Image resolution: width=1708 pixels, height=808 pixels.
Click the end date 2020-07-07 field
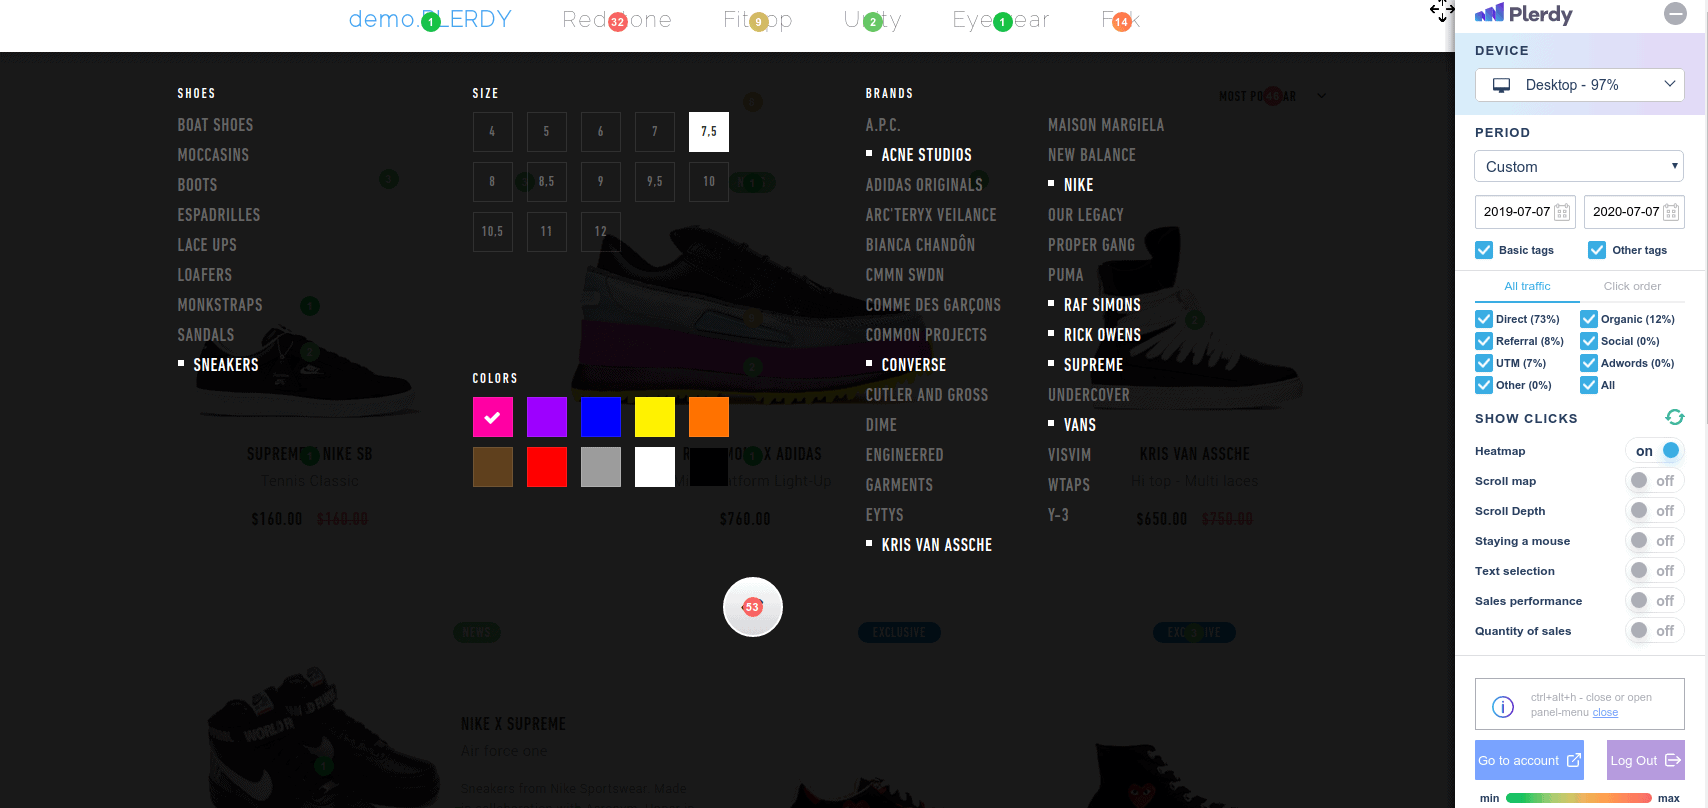tap(1634, 212)
